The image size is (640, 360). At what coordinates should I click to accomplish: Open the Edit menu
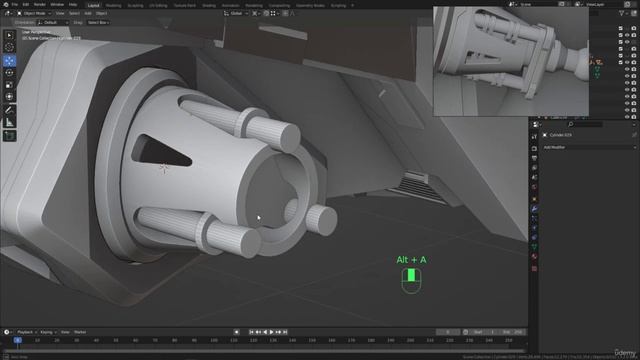pyautogui.click(x=26, y=4)
